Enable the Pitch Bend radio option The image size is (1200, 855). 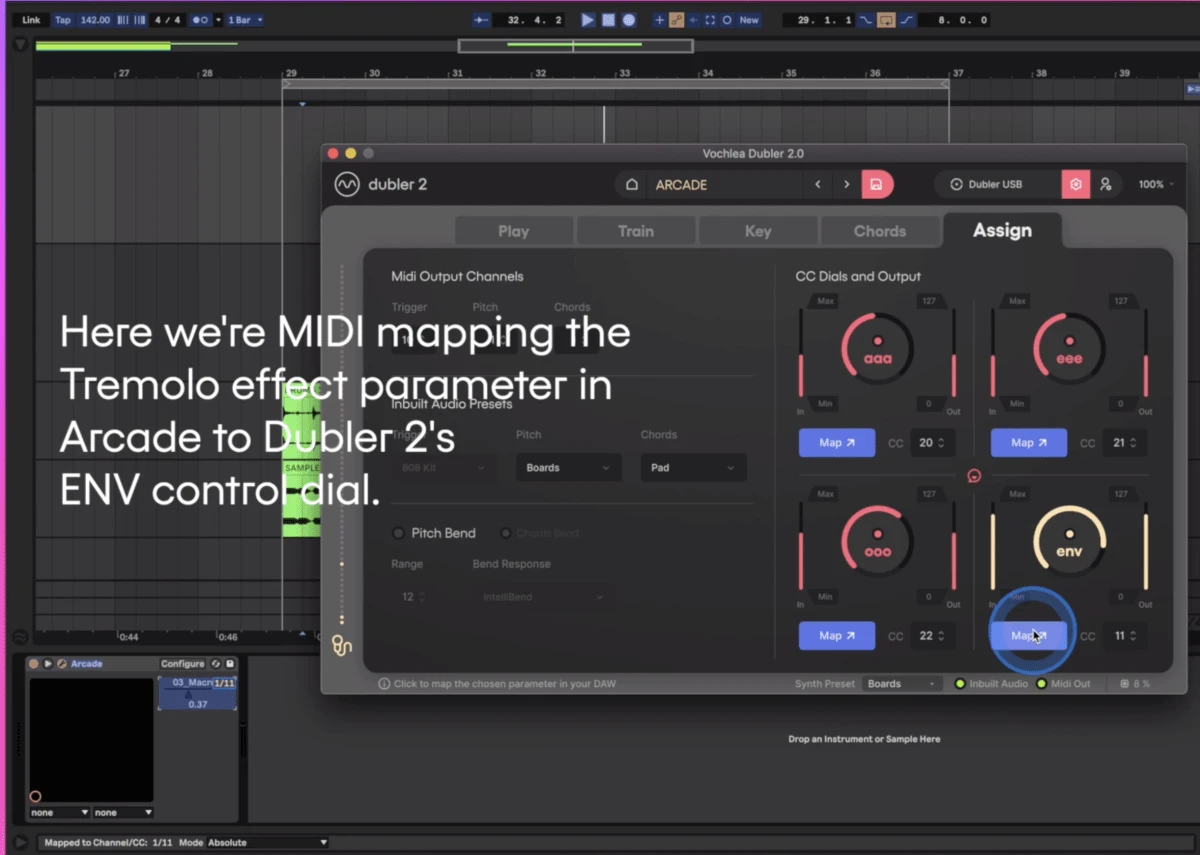pyautogui.click(x=399, y=533)
